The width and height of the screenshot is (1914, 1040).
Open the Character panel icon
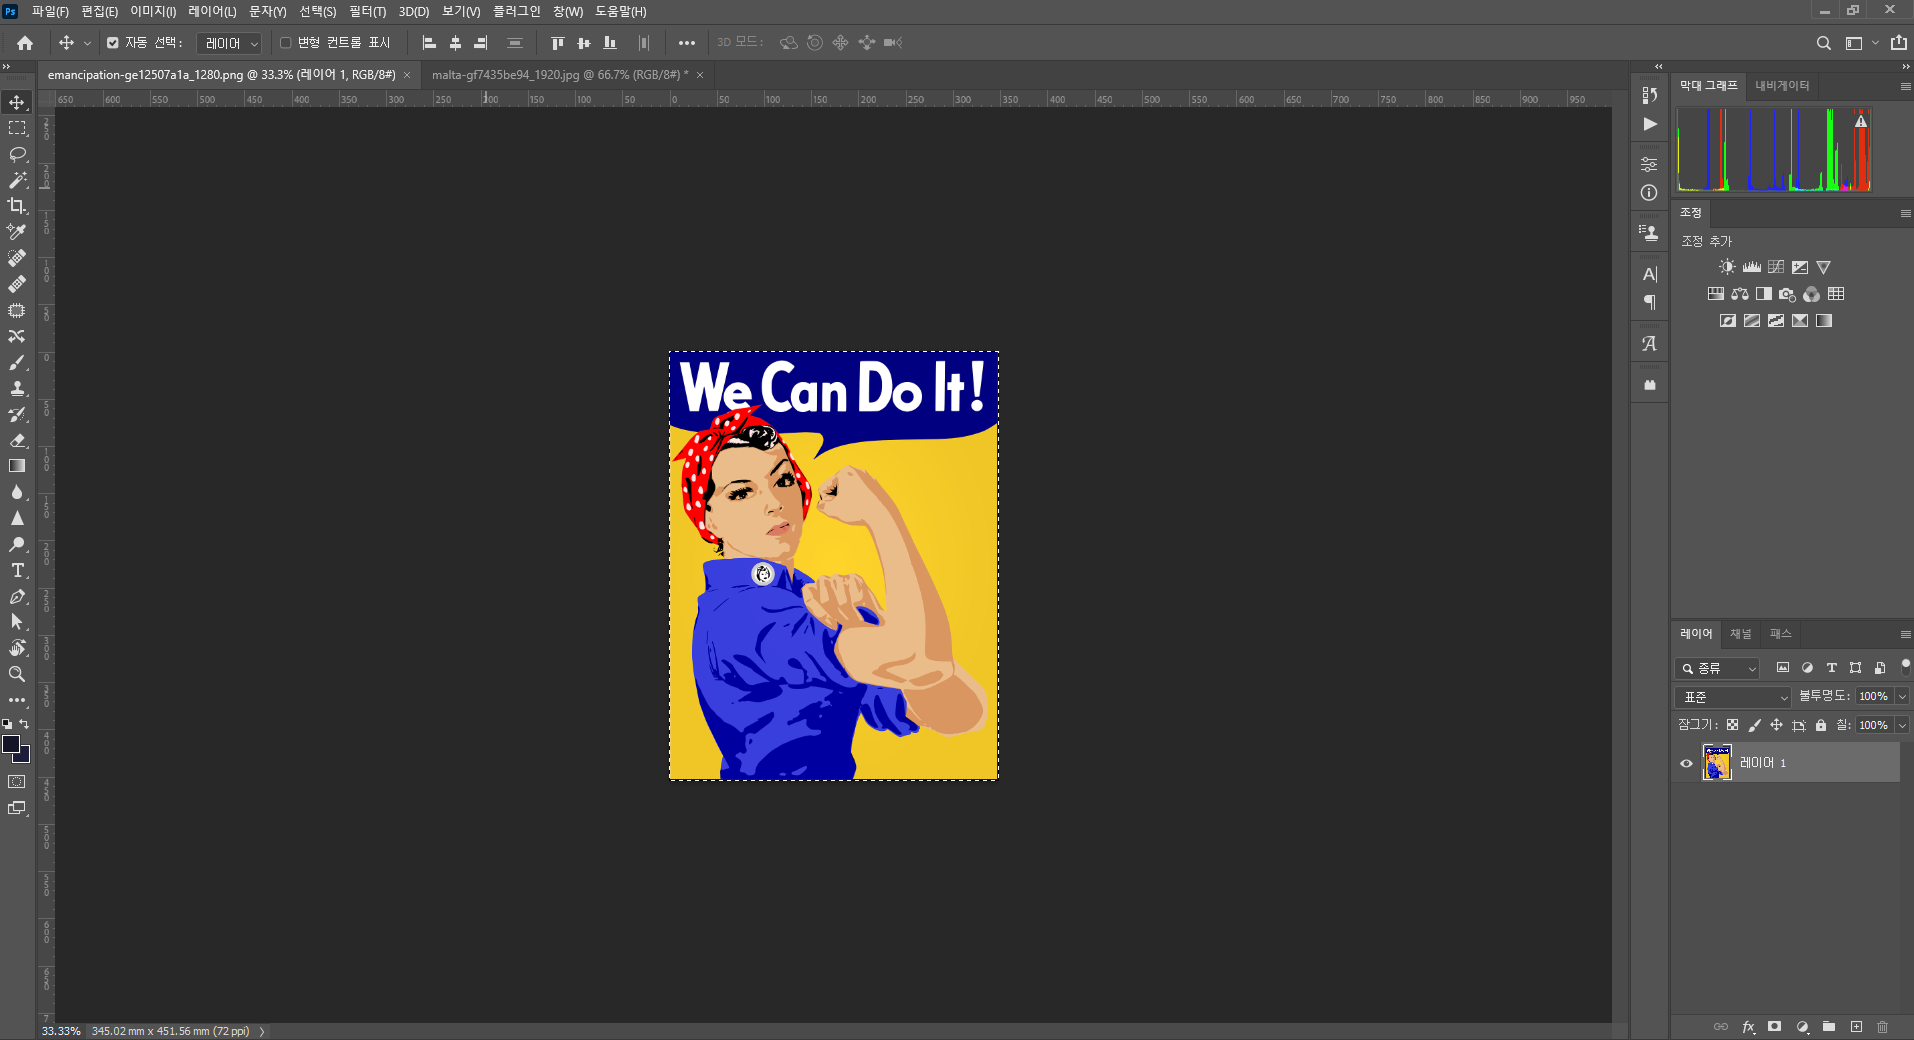pyautogui.click(x=1650, y=274)
